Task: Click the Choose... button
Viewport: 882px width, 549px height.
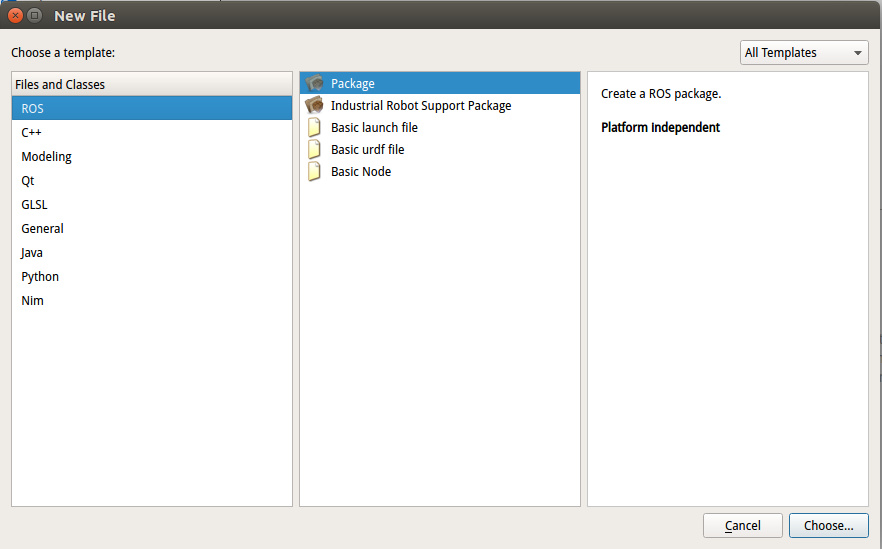Action: (829, 525)
